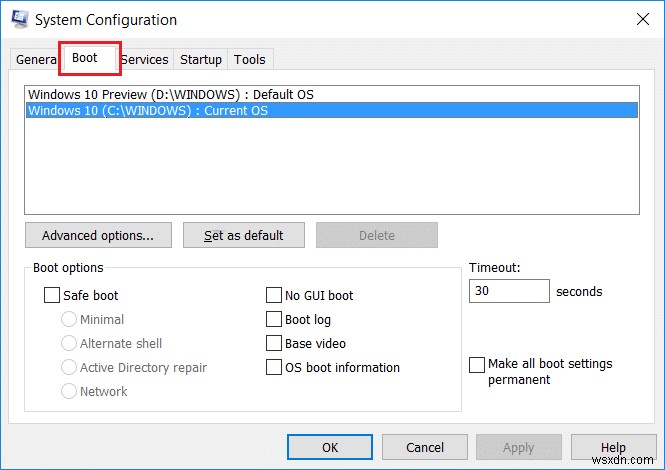Toggle the Base video checkbox
The image size is (665, 470).
[x=274, y=344]
